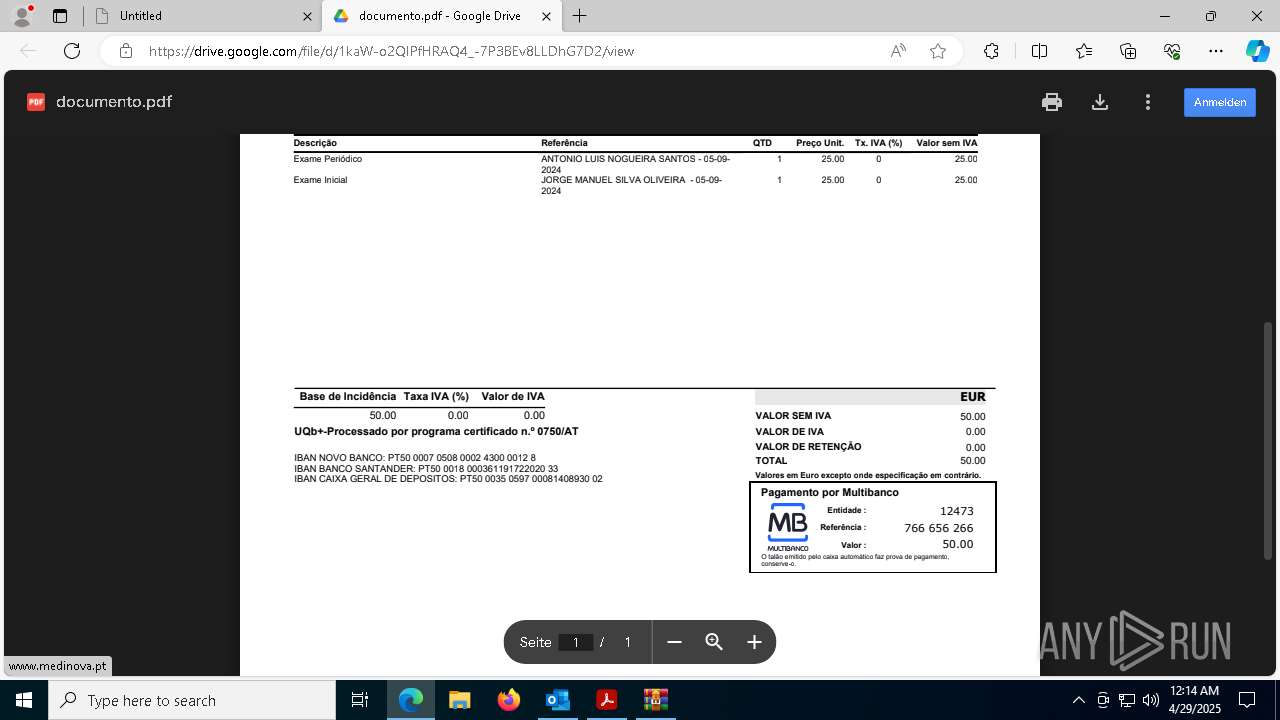Image resolution: width=1280 pixels, height=720 pixels.
Task: Select the Multibanco reference 766 656 266
Action: pyautogui.click(x=938, y=528)
